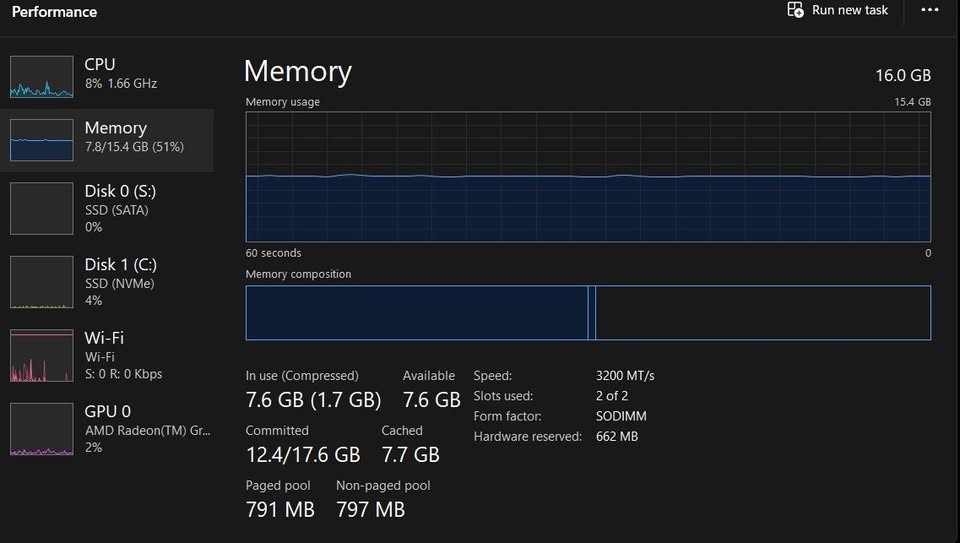Viewport: 960px width, 543px height.
Task: Open the Disk 0 (S:) entry
Action: pyautogui.click(x=107, y=208)
